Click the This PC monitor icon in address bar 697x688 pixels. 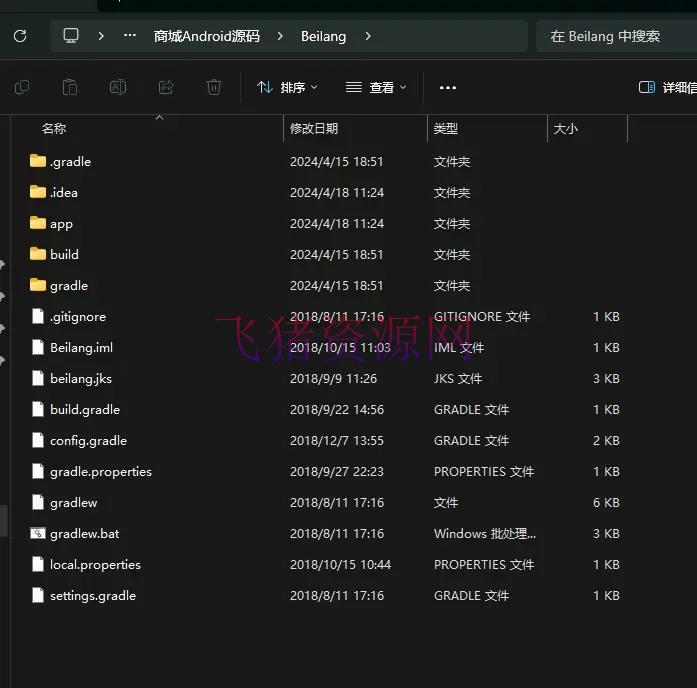(x=71, y=36)
